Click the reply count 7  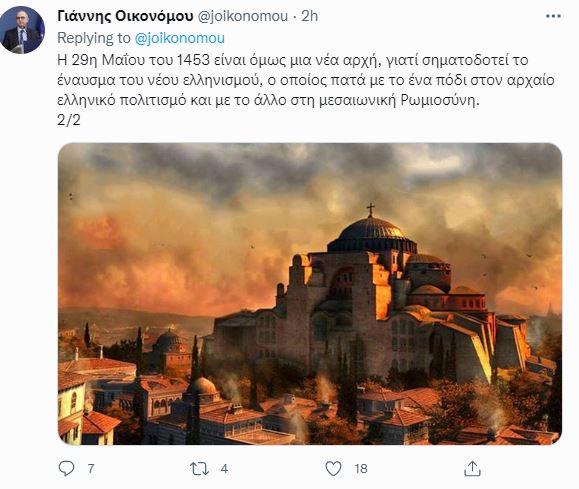[x=91, y=469]
